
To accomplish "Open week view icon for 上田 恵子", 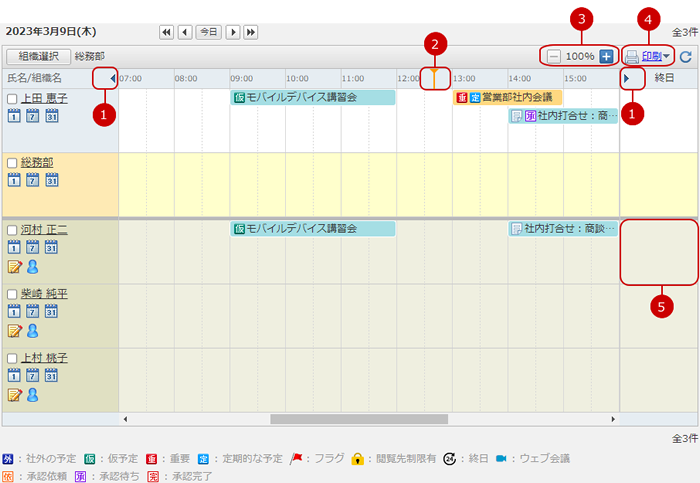I will (33, 115).
